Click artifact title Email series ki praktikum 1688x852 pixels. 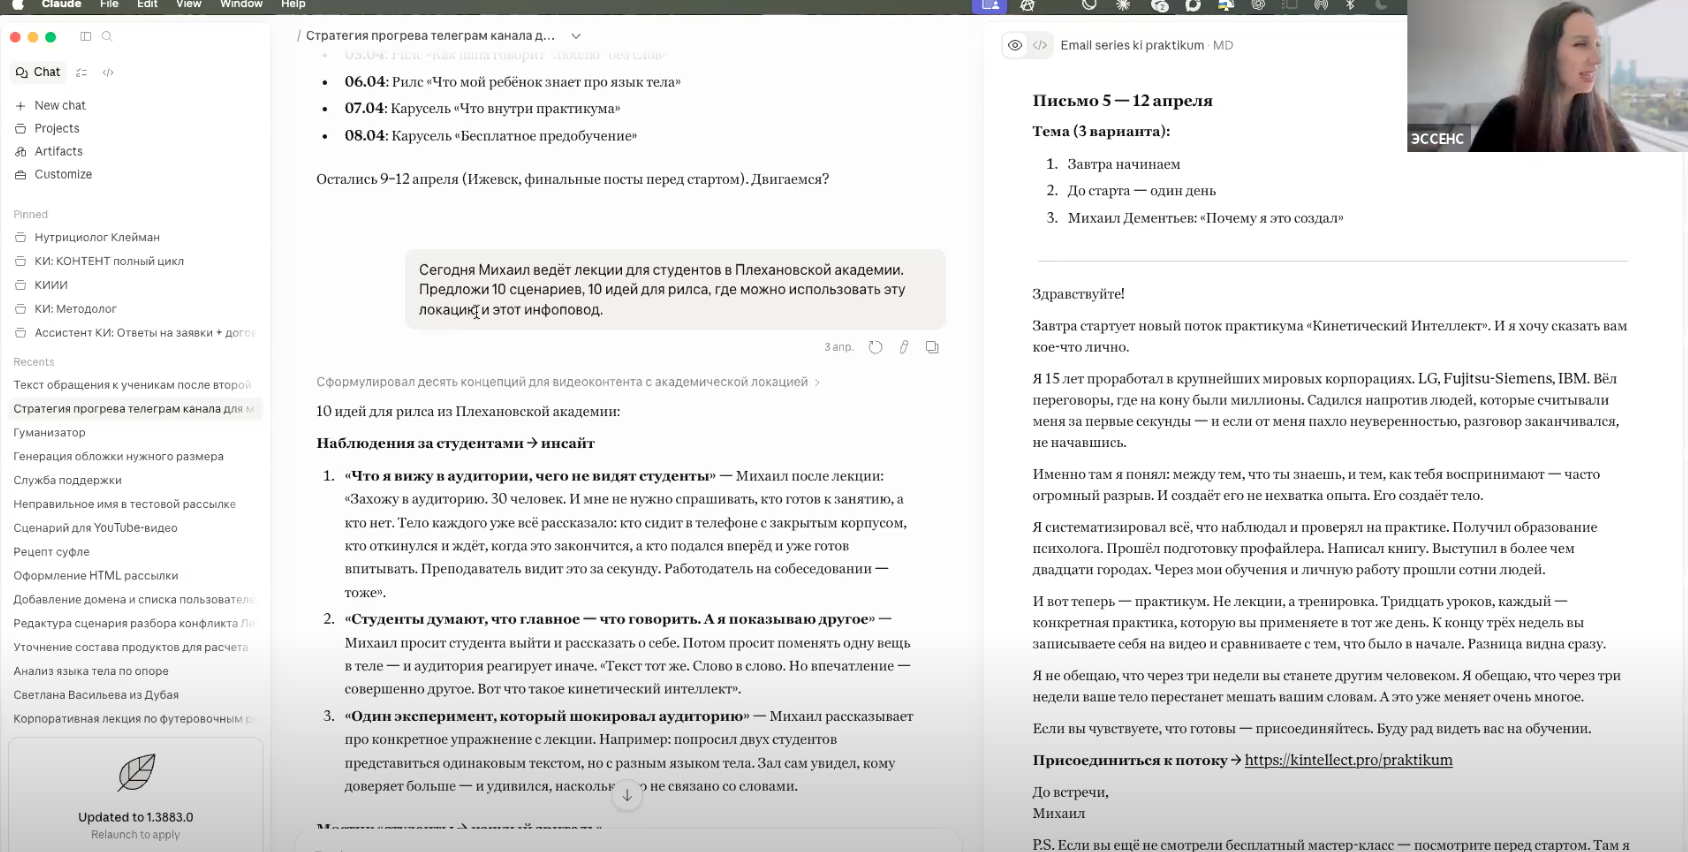pyautogui.click(x=1132, y=46)
